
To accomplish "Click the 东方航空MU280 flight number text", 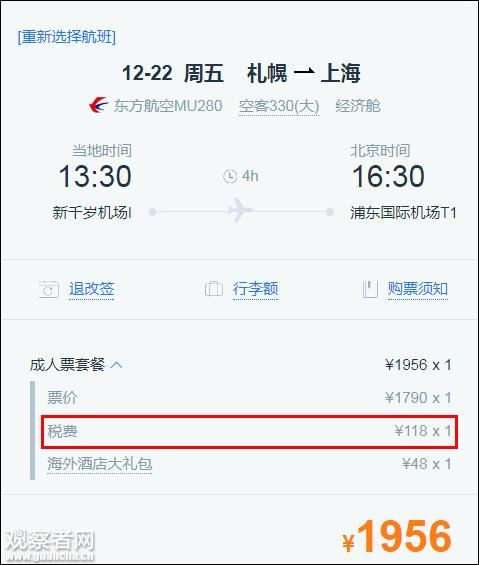I will click(168, 106).
